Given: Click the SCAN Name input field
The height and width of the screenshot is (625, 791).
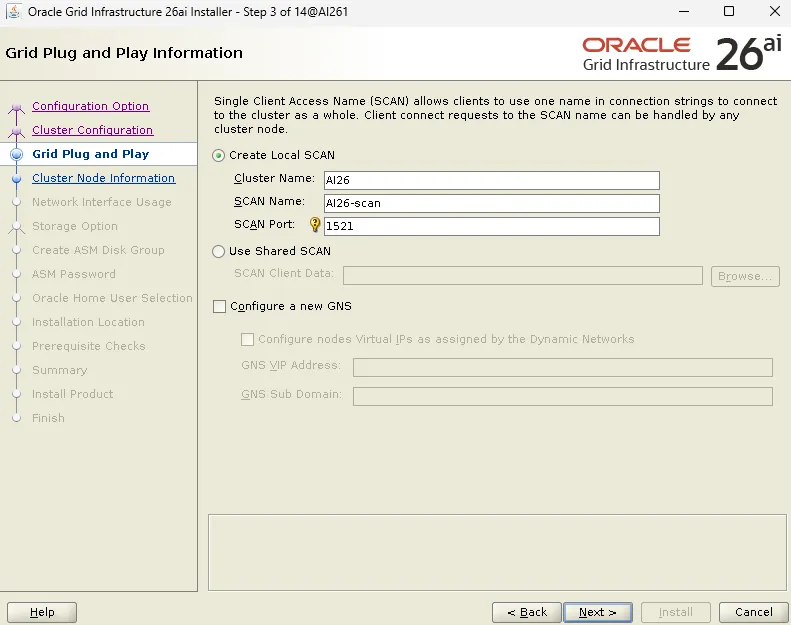Looking at the screenshot, I should pyautogui.click(x=492, y=203).
